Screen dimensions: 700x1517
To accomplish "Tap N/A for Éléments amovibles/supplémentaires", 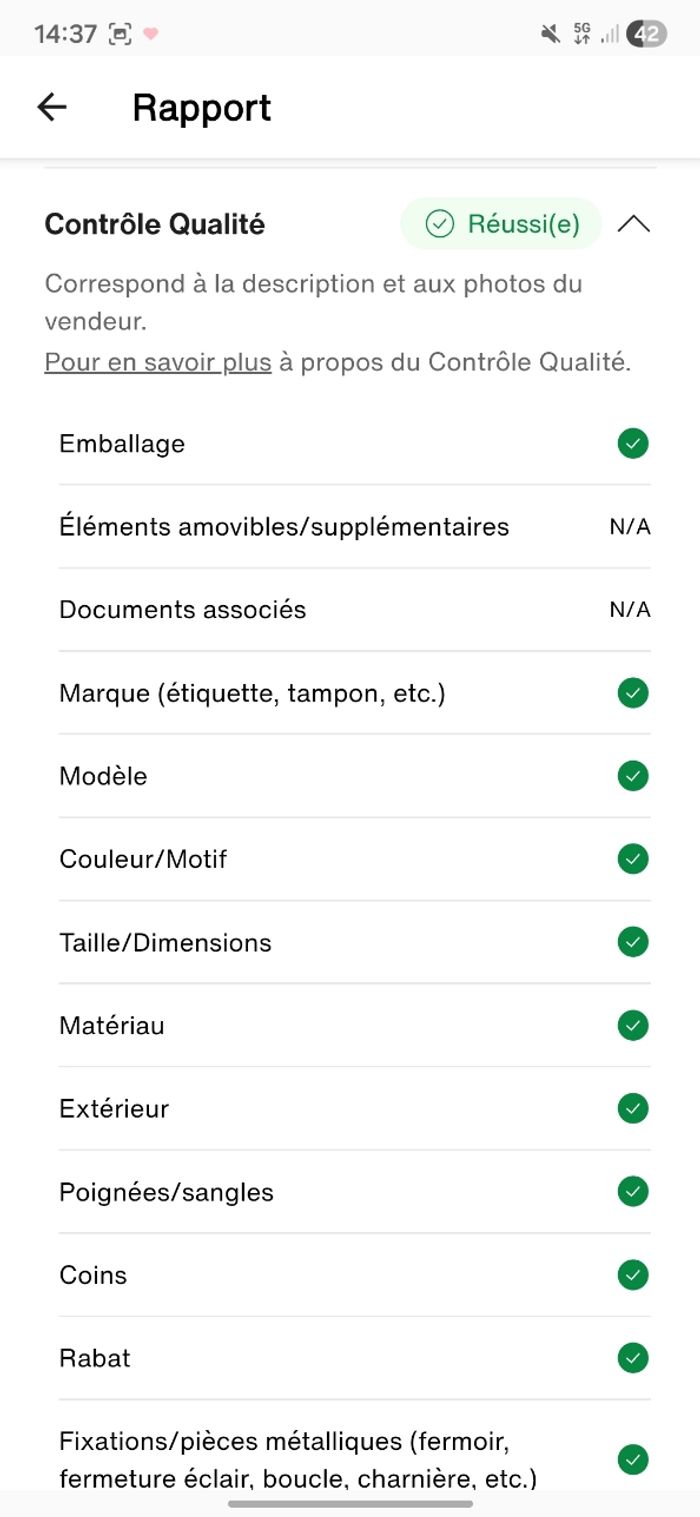I will [x=630, y=527].
